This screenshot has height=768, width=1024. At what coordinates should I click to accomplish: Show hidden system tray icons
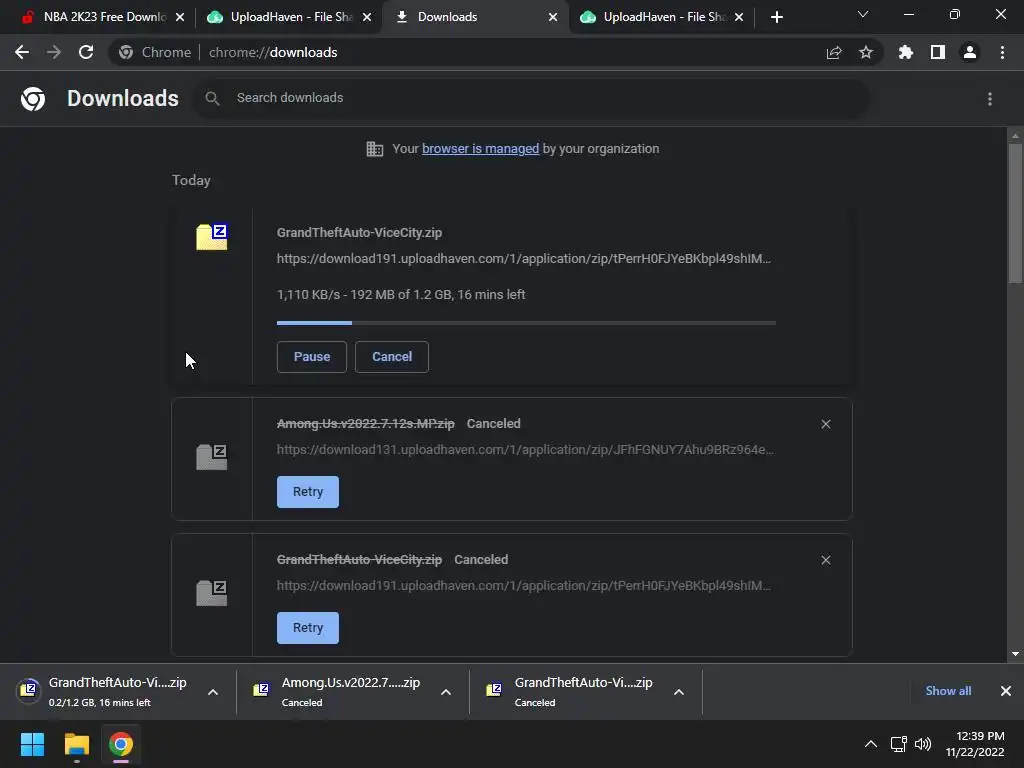871,744
